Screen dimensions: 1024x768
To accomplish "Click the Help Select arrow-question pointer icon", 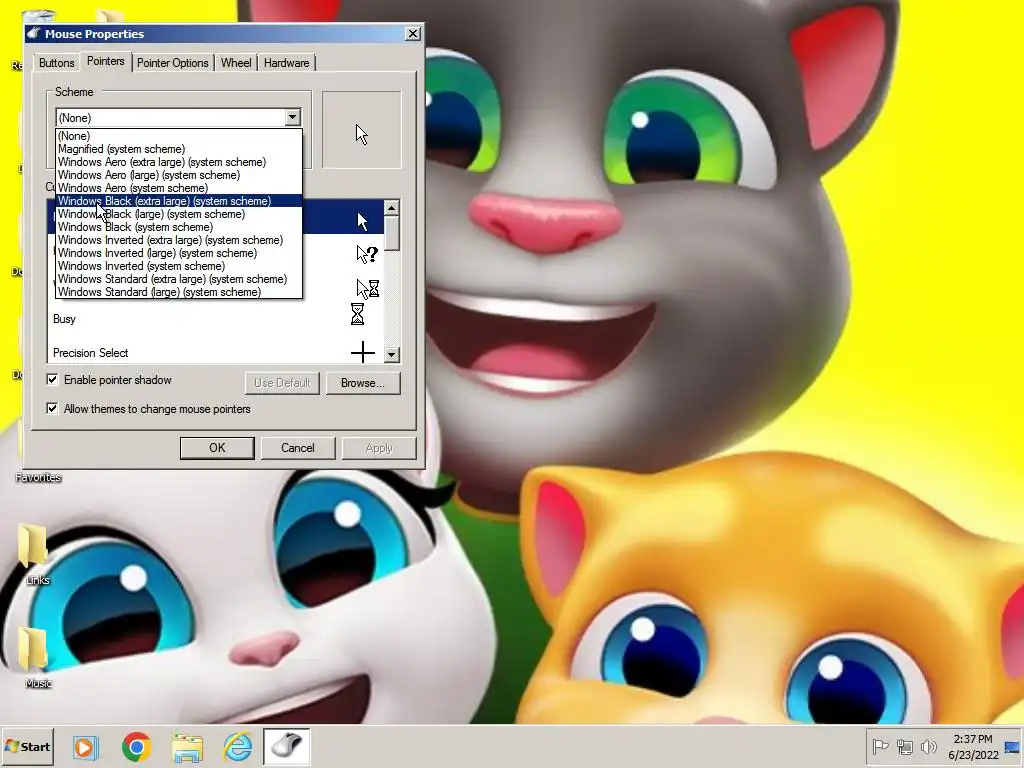I will tap(366, 254).
